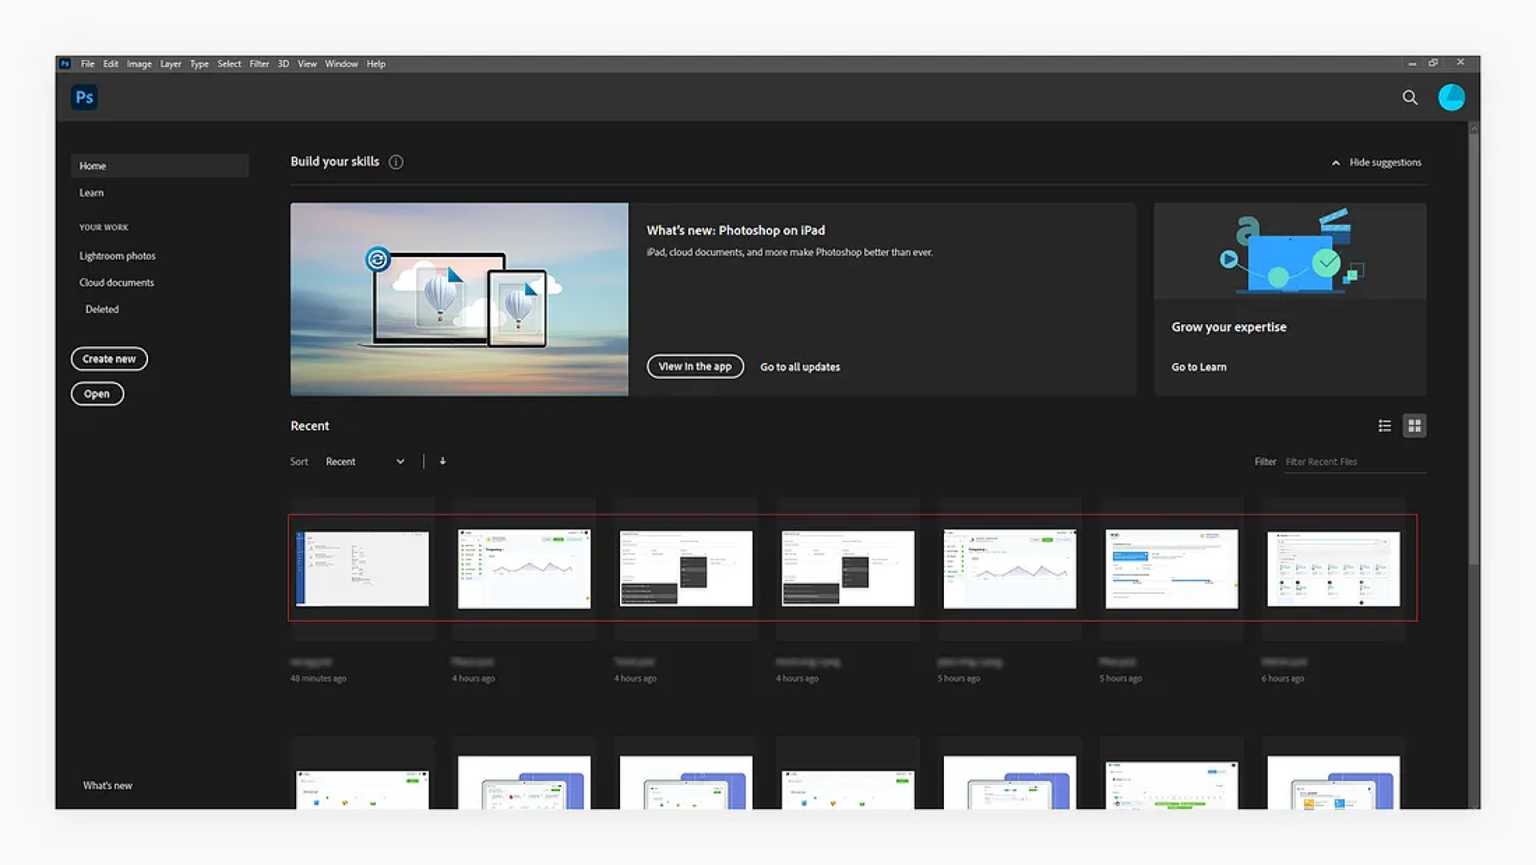Click the Filter Recent Files field
Screen dimensions: 1536x865
(1355, 462)
